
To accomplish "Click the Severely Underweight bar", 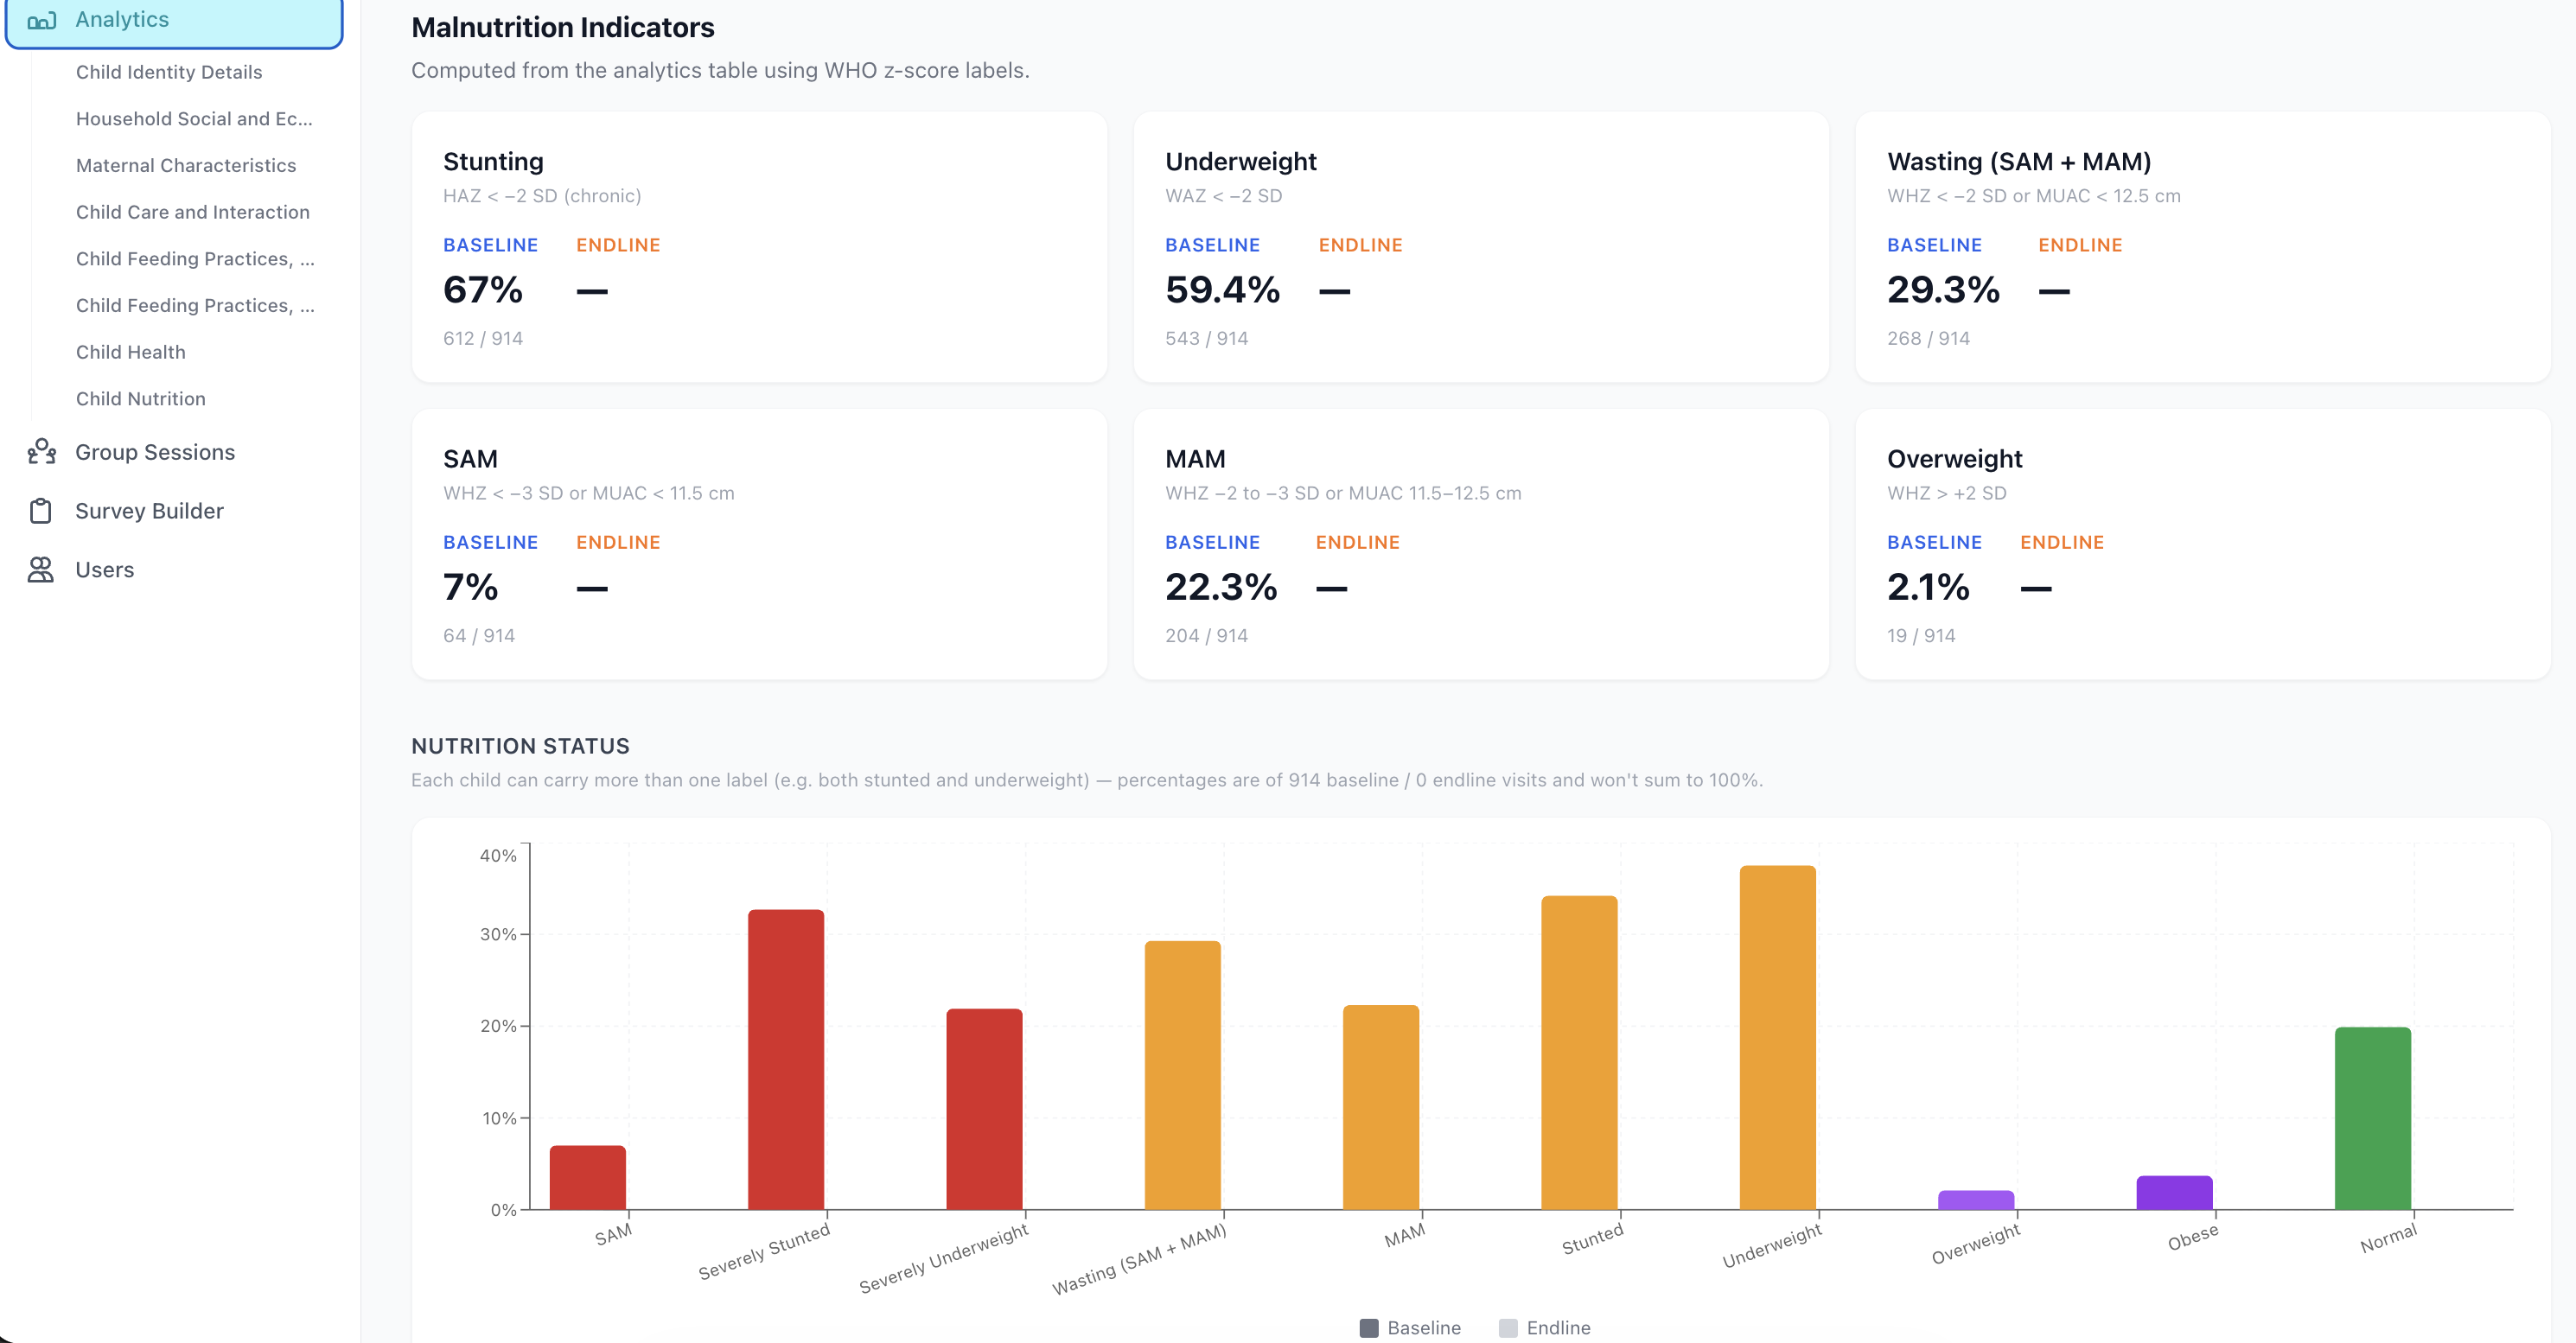I will 984,1109.
